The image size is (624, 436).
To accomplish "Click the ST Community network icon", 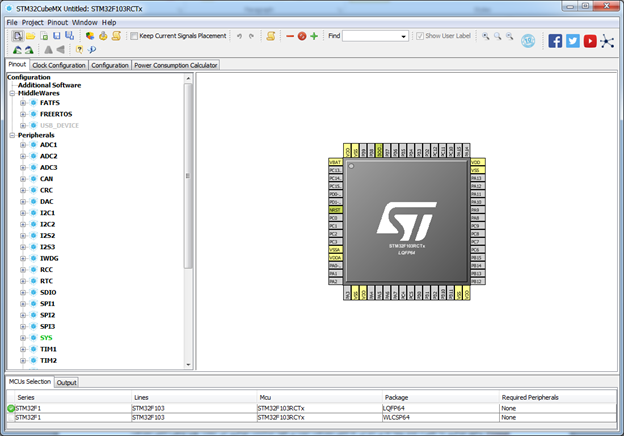I will point(607,41).
